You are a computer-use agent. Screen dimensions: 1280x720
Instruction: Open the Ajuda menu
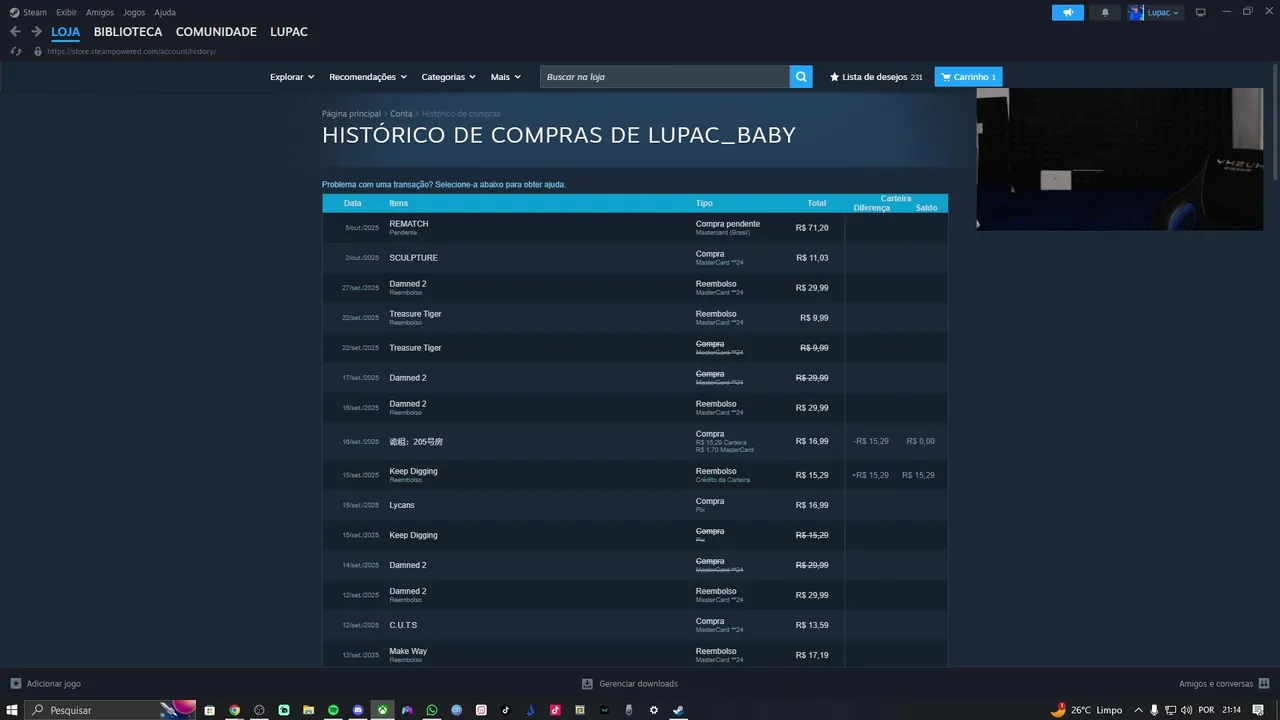[x=165, y=12]
